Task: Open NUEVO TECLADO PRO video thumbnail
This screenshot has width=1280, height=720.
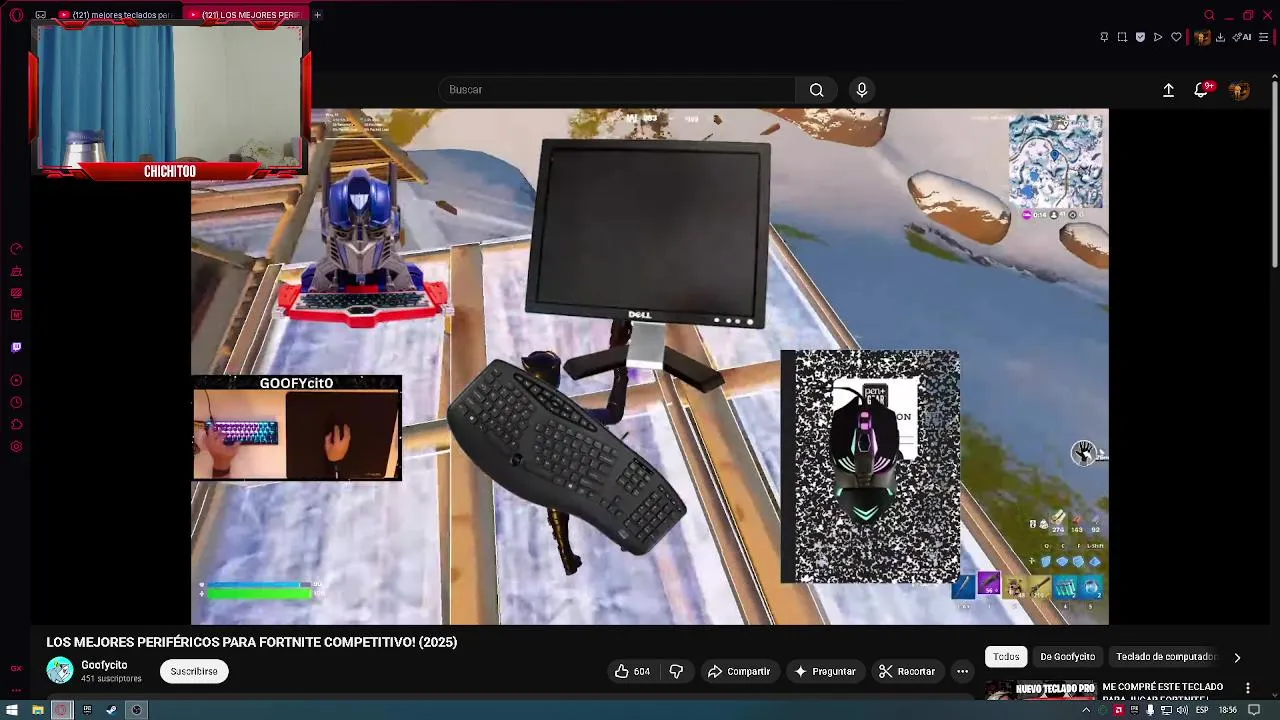Action: (x=1040, y=689)
